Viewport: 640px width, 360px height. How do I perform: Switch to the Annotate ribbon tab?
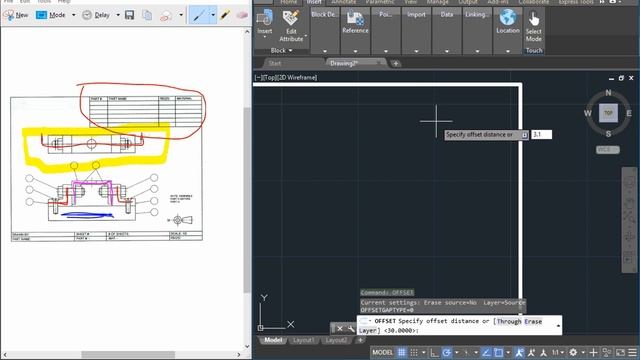pyautogui.click(x=343, y=2)
